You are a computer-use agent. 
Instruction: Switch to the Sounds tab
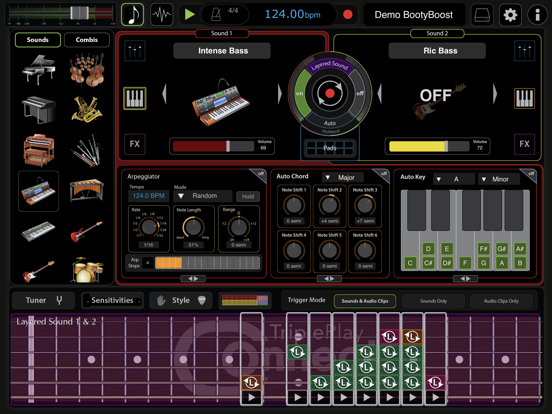click(x=38, y=40)
